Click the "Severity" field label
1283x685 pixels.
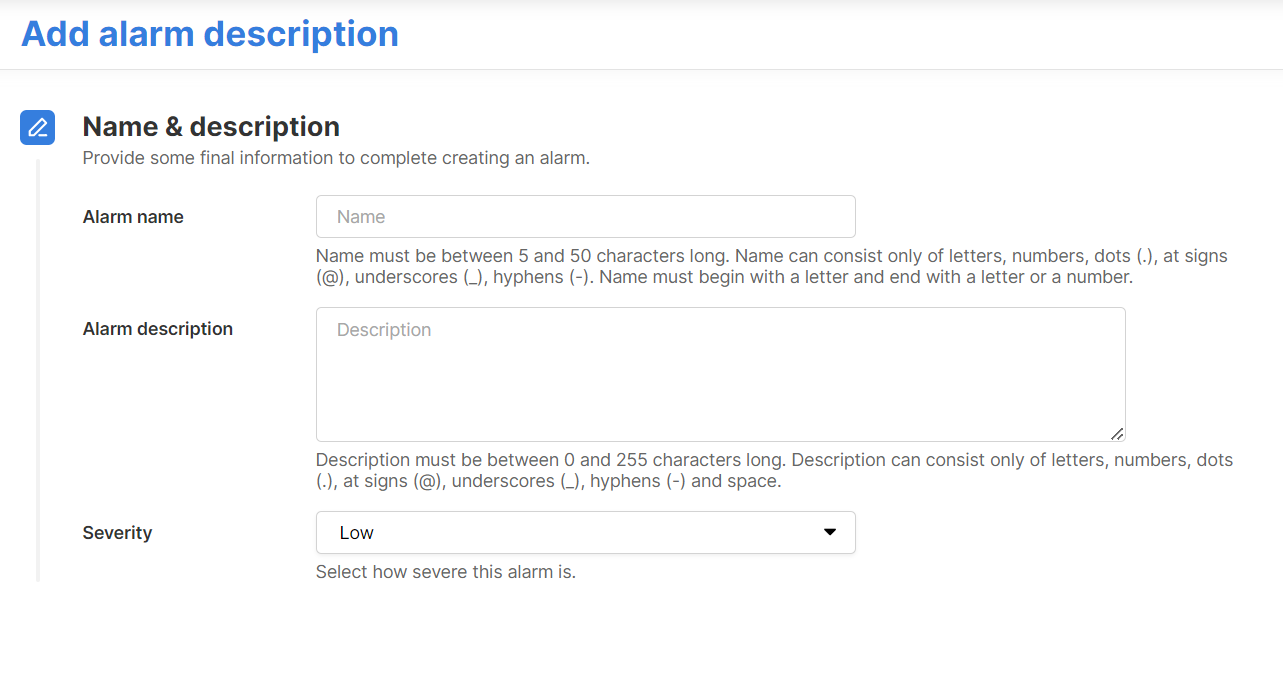click(117, 533)
